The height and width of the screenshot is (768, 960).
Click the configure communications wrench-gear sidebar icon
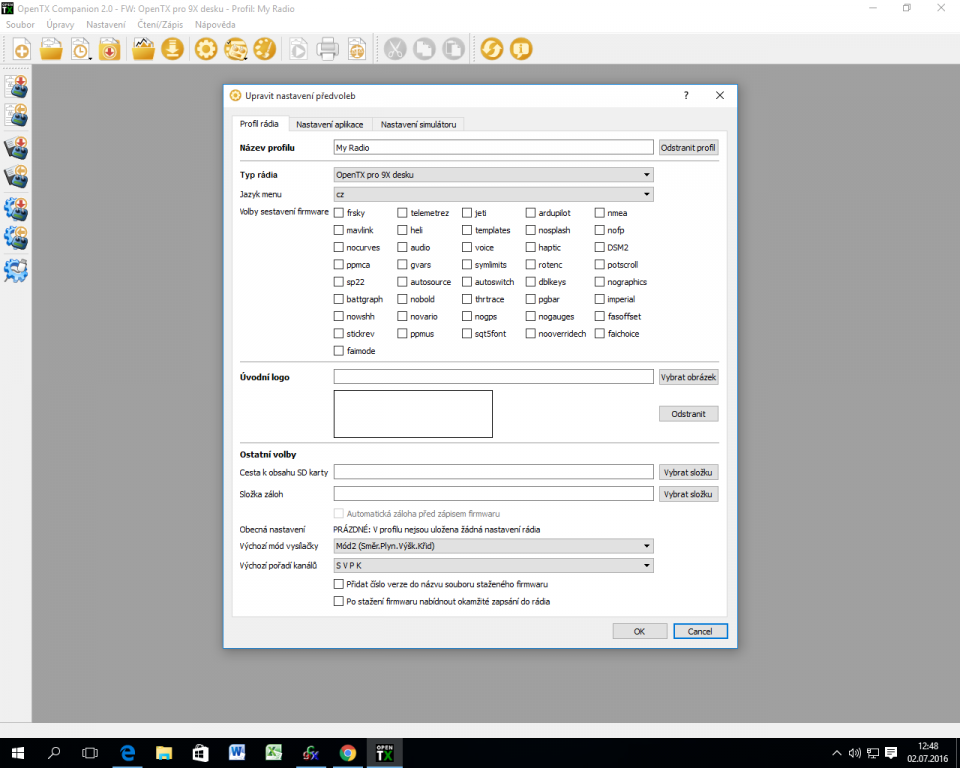pos(16,270)
